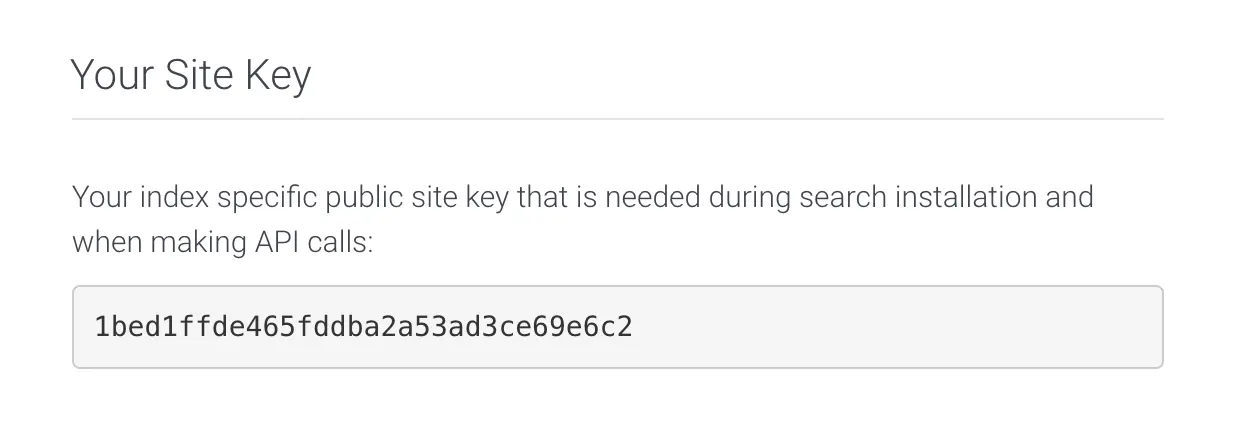
Task: Click the word "installation" in the description
Action: [x=969, y=197]
